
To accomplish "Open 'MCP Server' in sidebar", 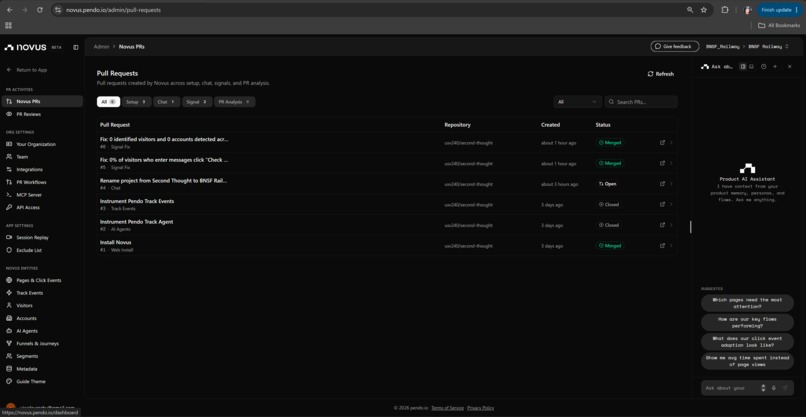I will pyautogui.click(x=42, y=195).
